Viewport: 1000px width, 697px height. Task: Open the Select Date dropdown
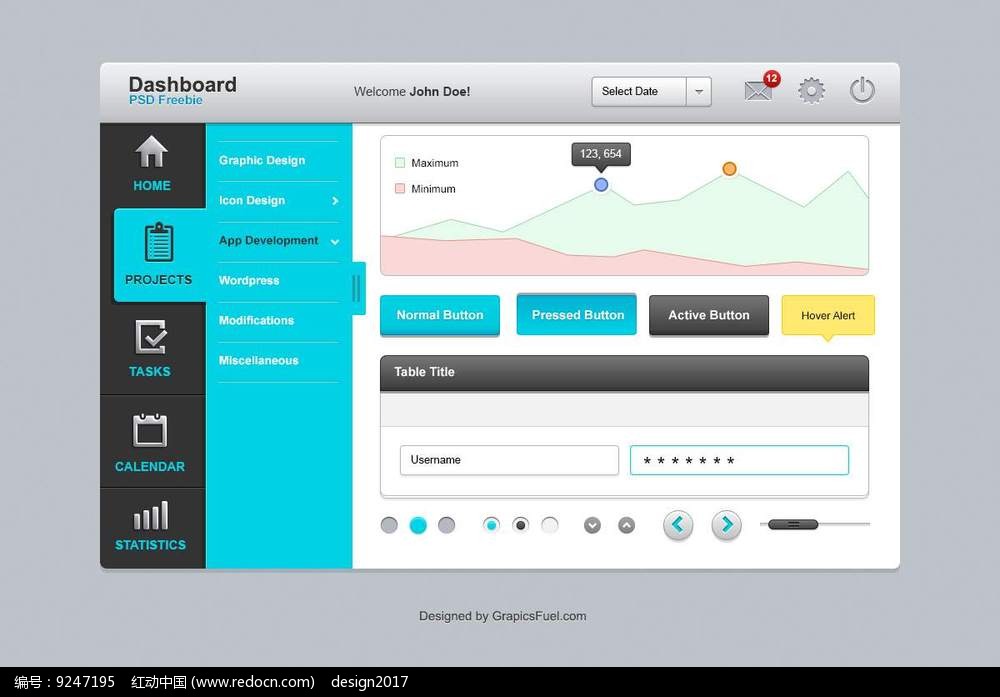coord(651,91)
